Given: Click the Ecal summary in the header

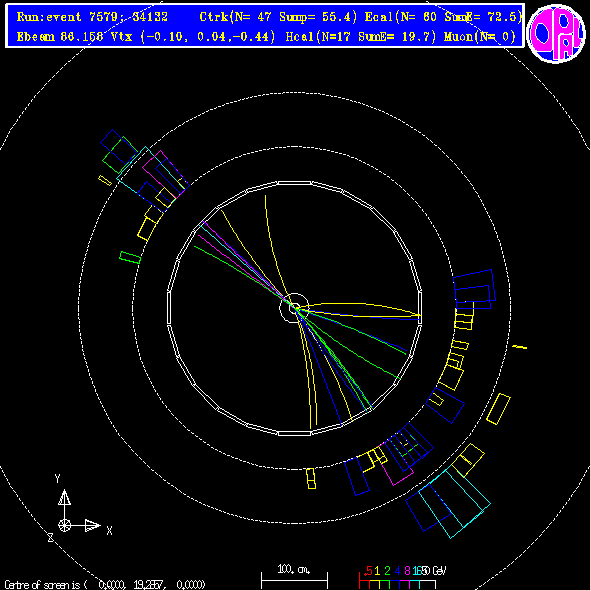Looking at the screenshot, I should tap(443, 17).
